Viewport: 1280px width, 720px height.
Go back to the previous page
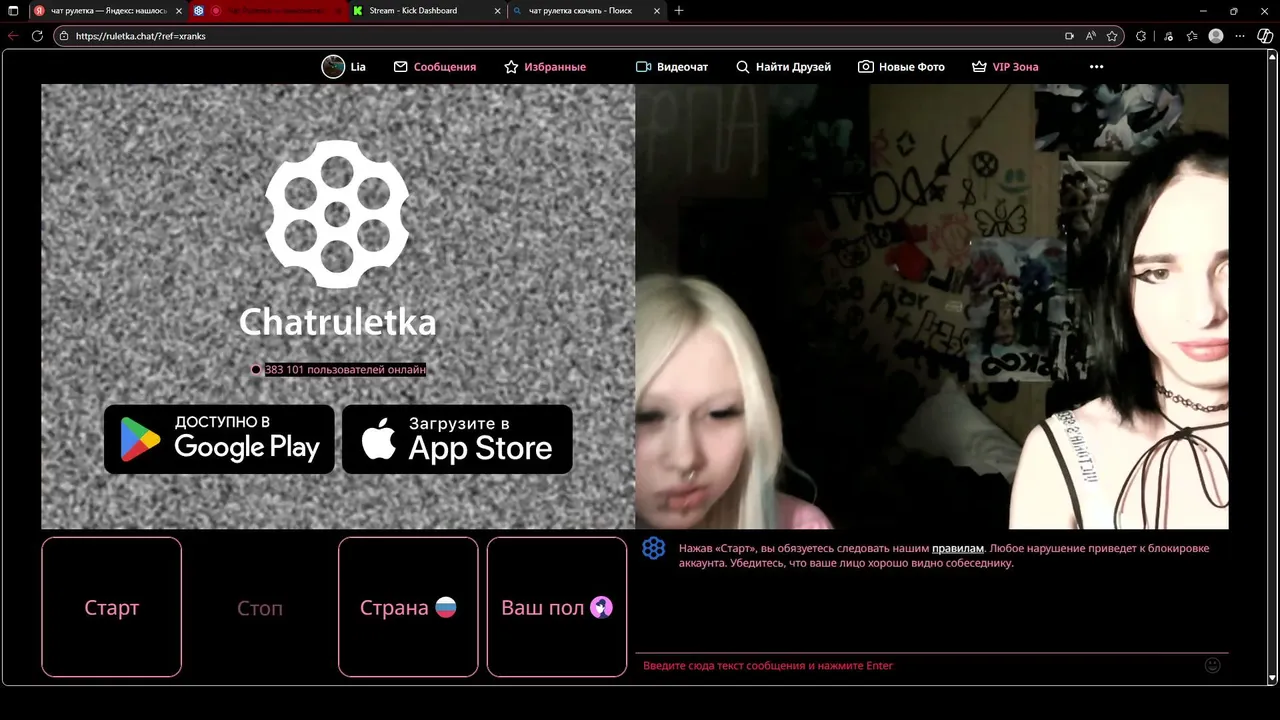tap(13, 36)
